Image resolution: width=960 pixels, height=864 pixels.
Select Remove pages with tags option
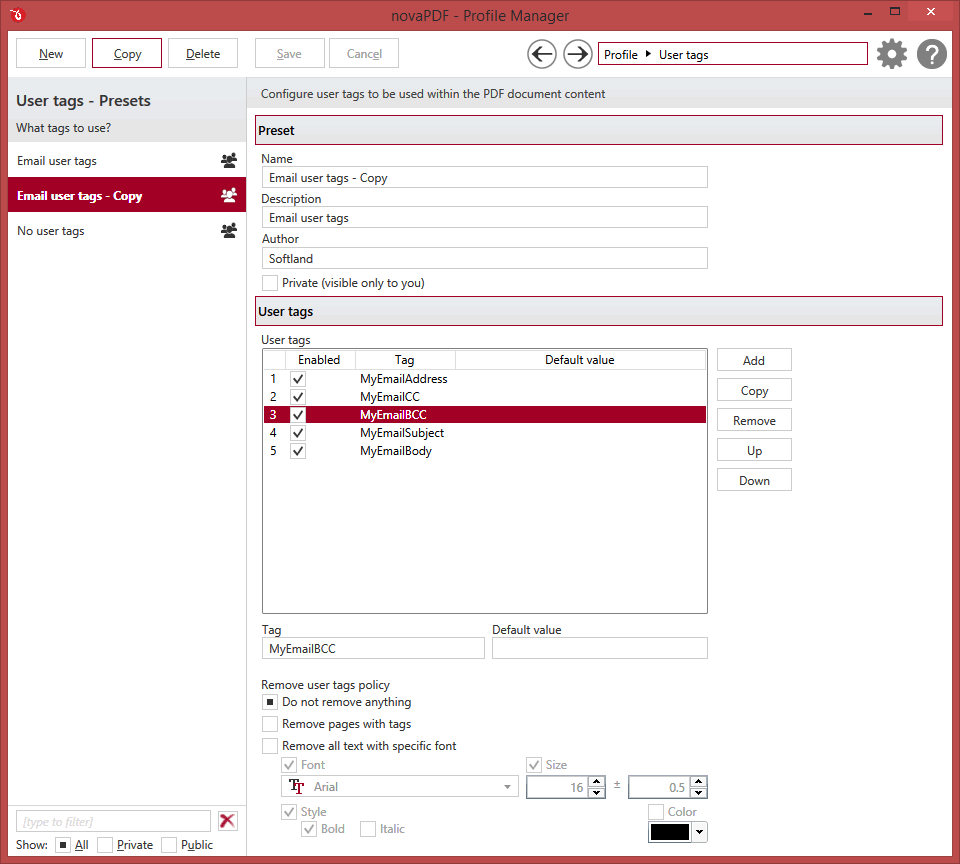[x=269, y=724]
